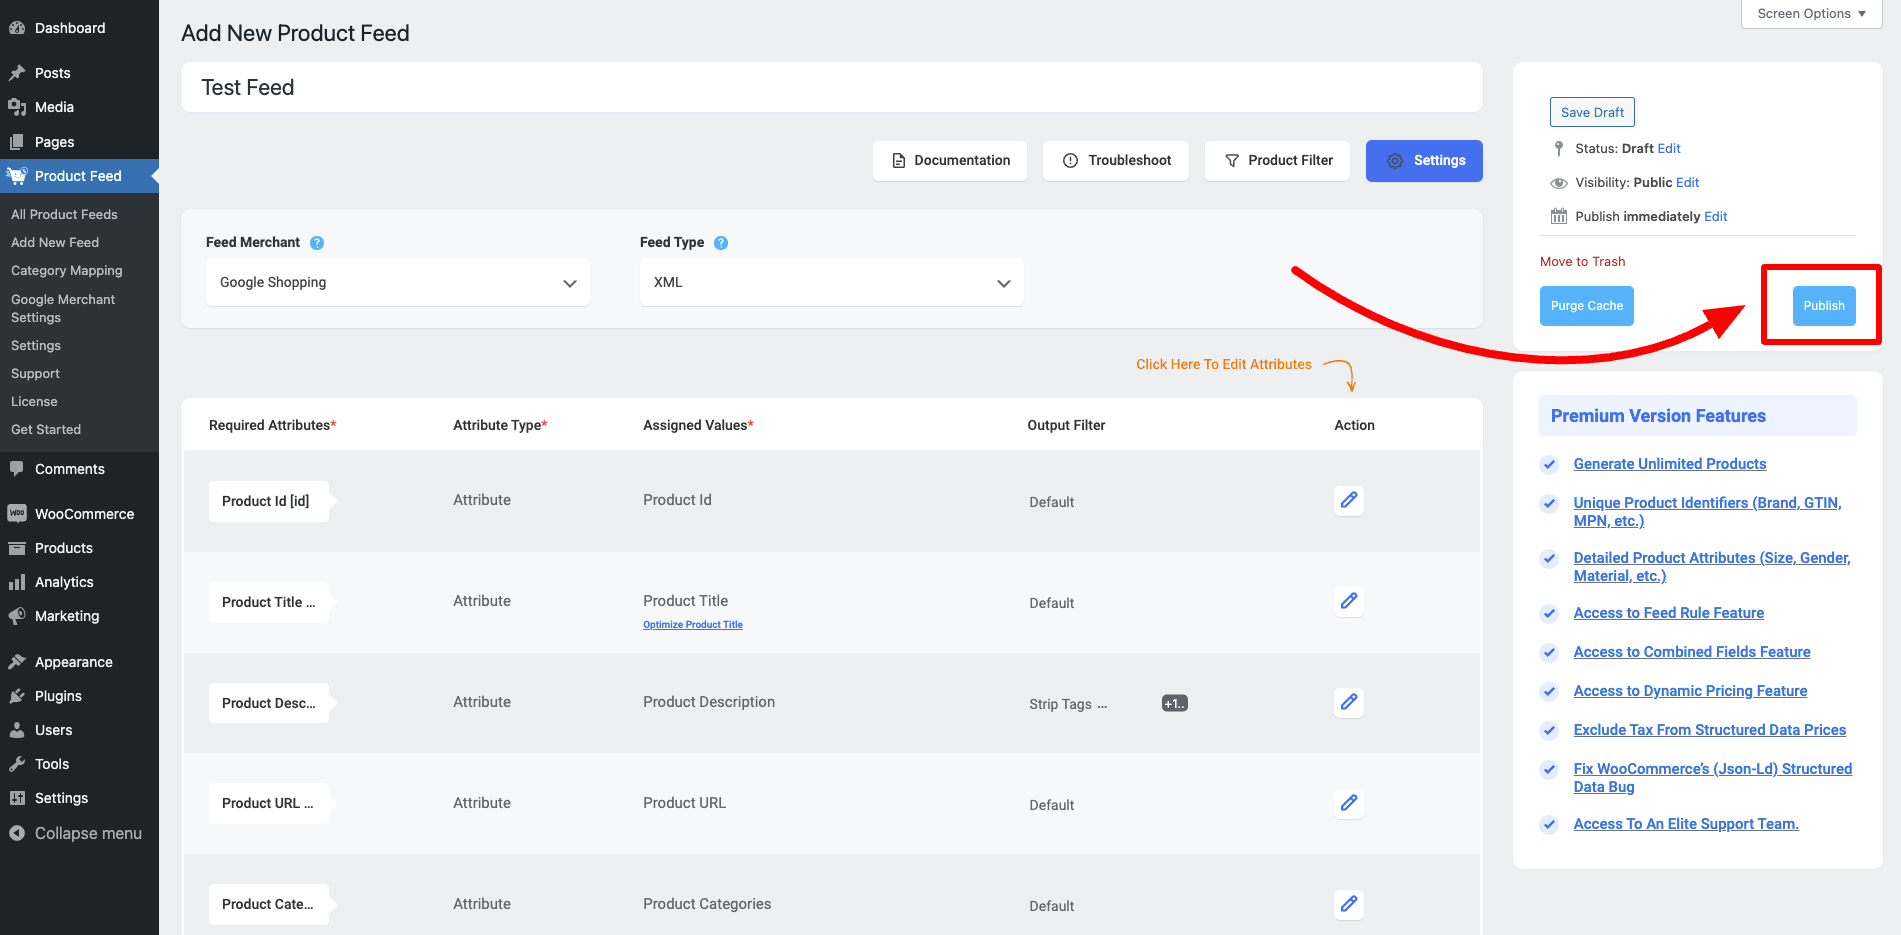Open Exclude Tax From Structured Data Prices link

tap(1710, 730)
